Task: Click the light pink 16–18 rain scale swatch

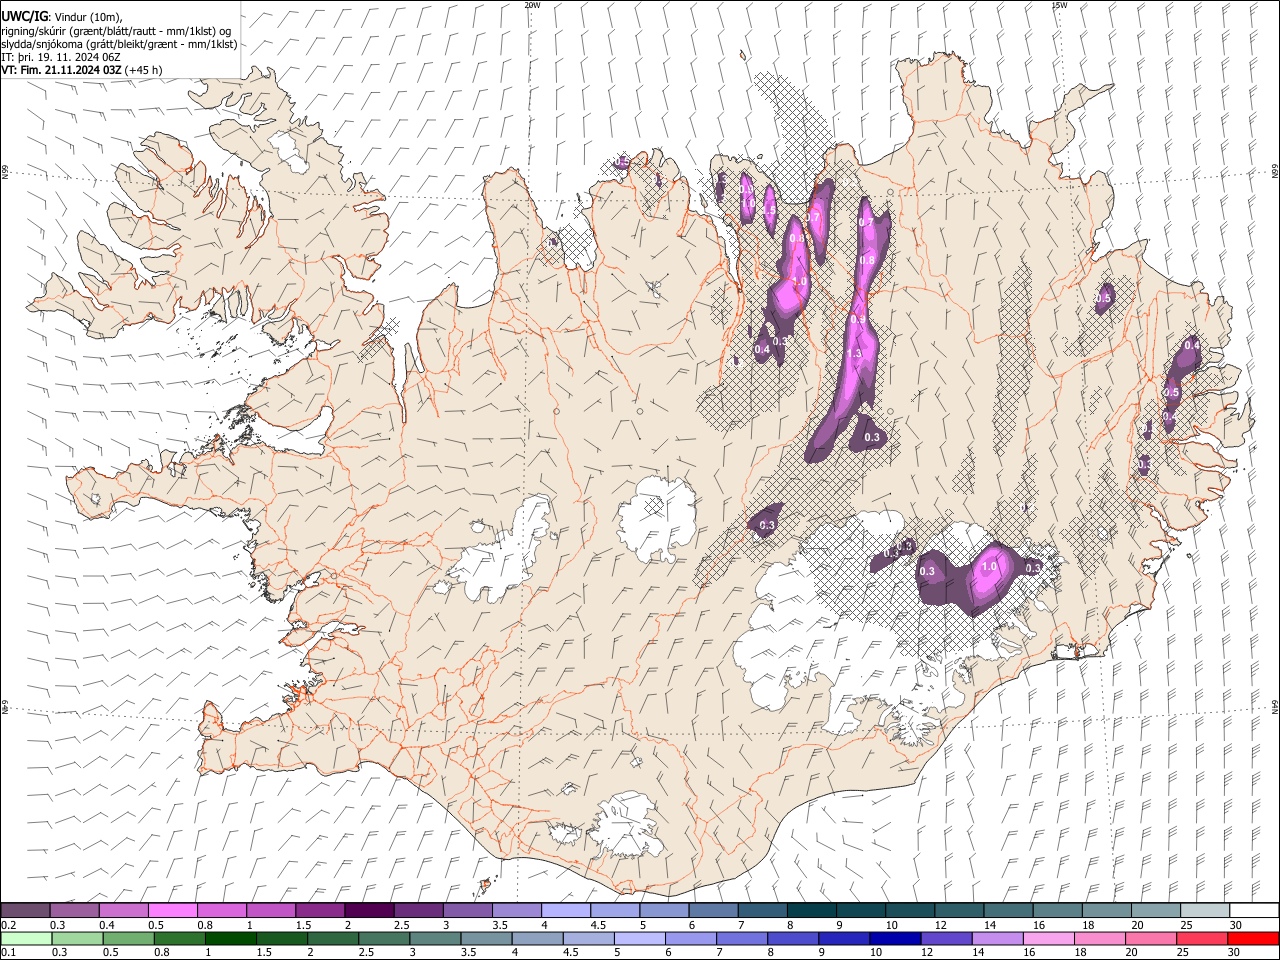Action: point(1049,938)
